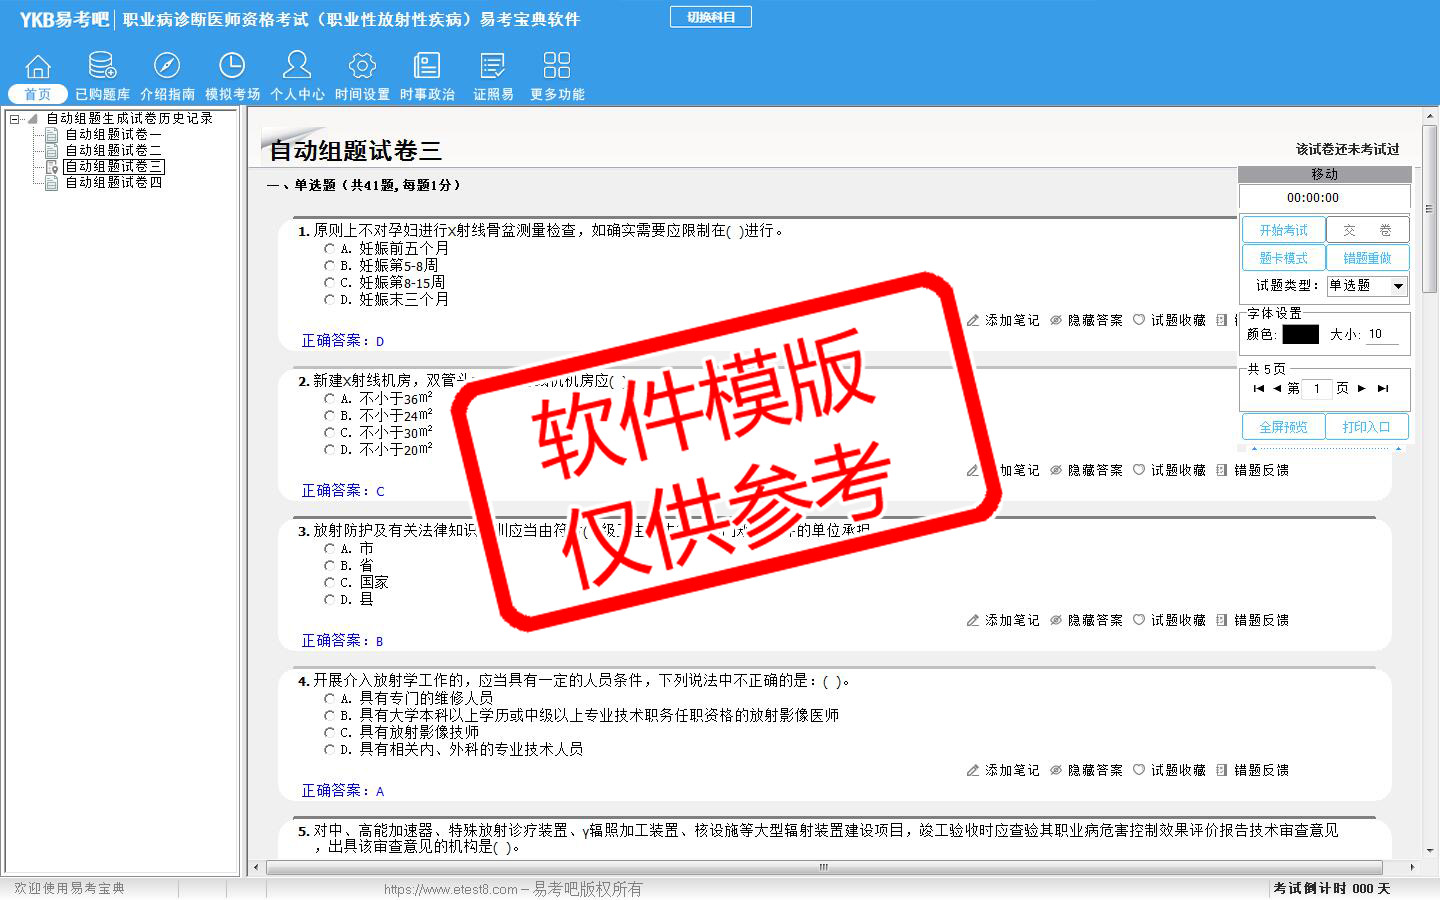This screenshot has height=900, width=1440.
Task: Open the 首页 home icon
Action: (38, 66)
